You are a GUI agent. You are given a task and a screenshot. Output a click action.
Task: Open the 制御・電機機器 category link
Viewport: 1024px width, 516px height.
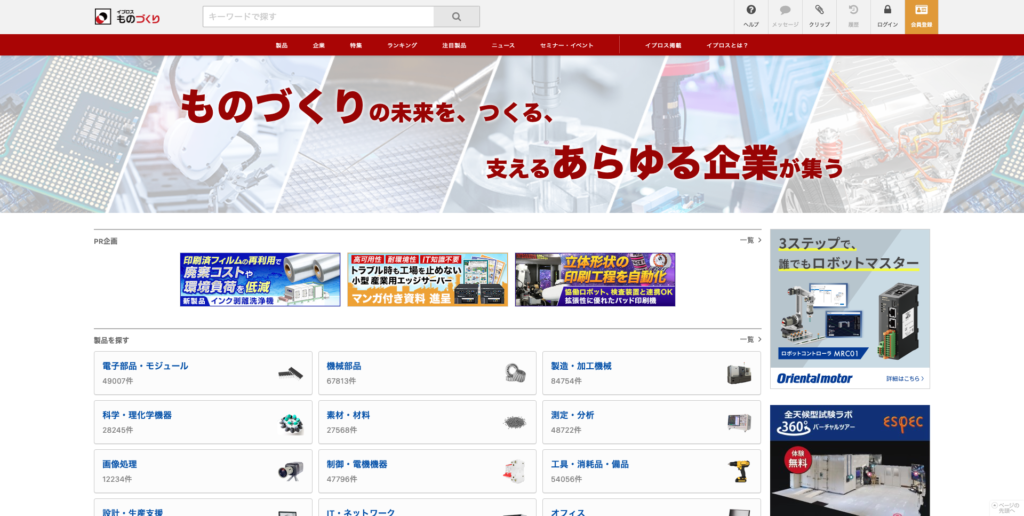tap(357, 464)
